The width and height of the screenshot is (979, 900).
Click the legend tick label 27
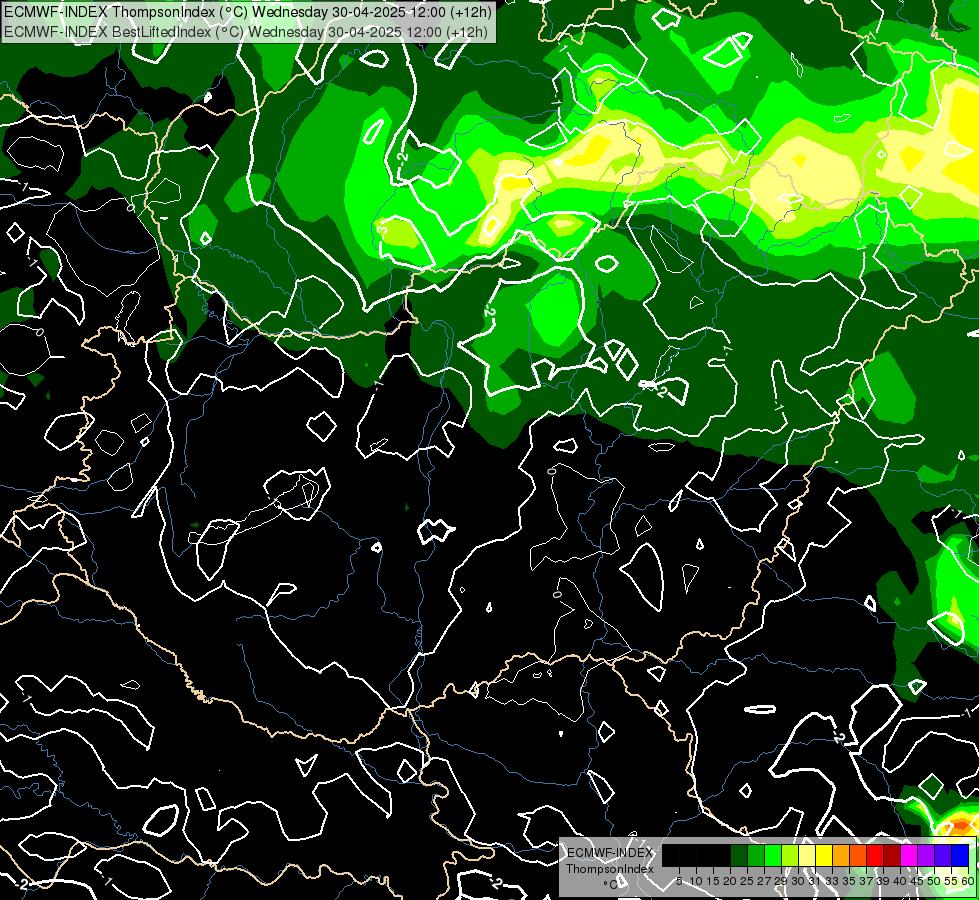click(x=764, y=881)
